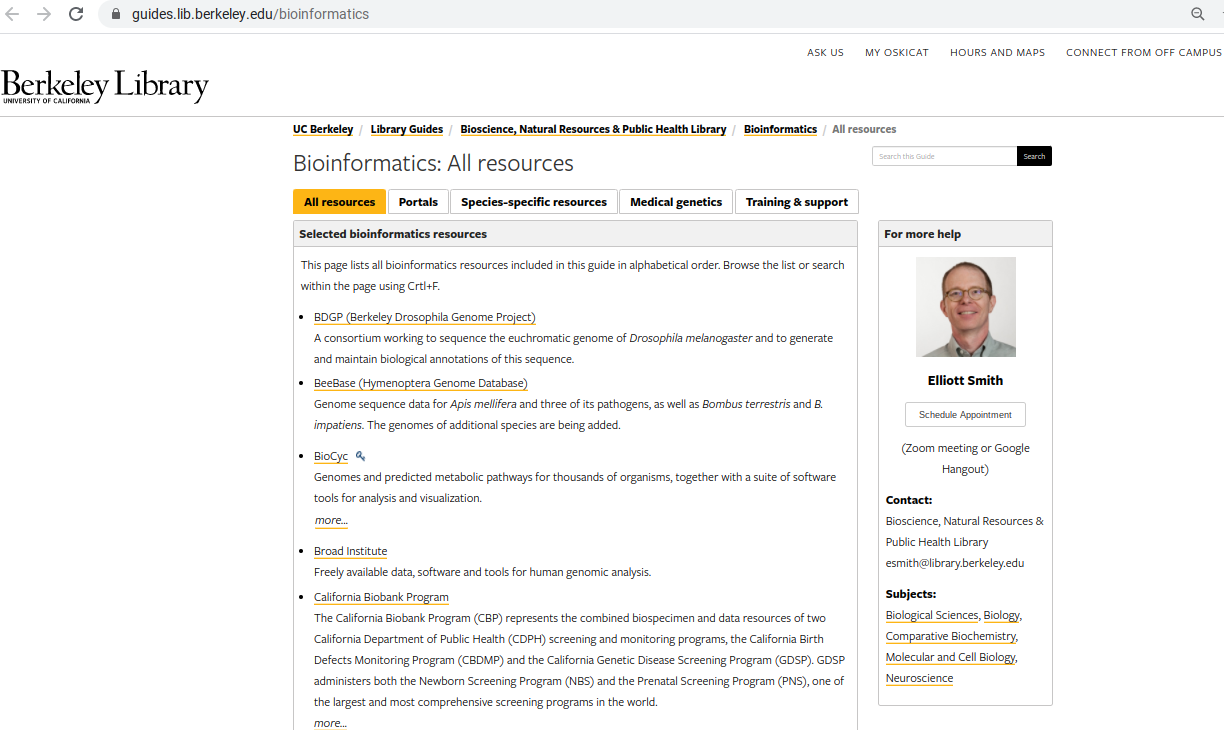
Task: Open the Broad Institute link
Action: pos(350,551)
